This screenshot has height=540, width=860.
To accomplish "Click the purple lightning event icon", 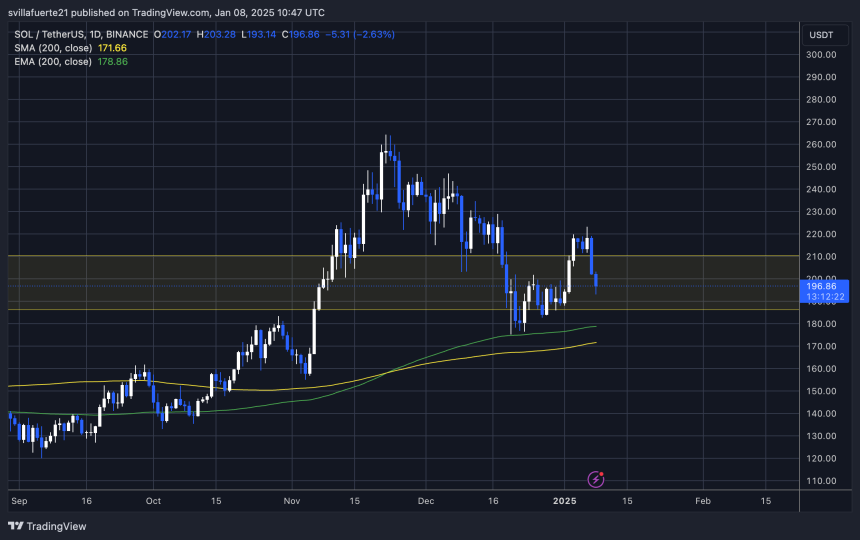I will pyautogui.click(x=595, y=480).
